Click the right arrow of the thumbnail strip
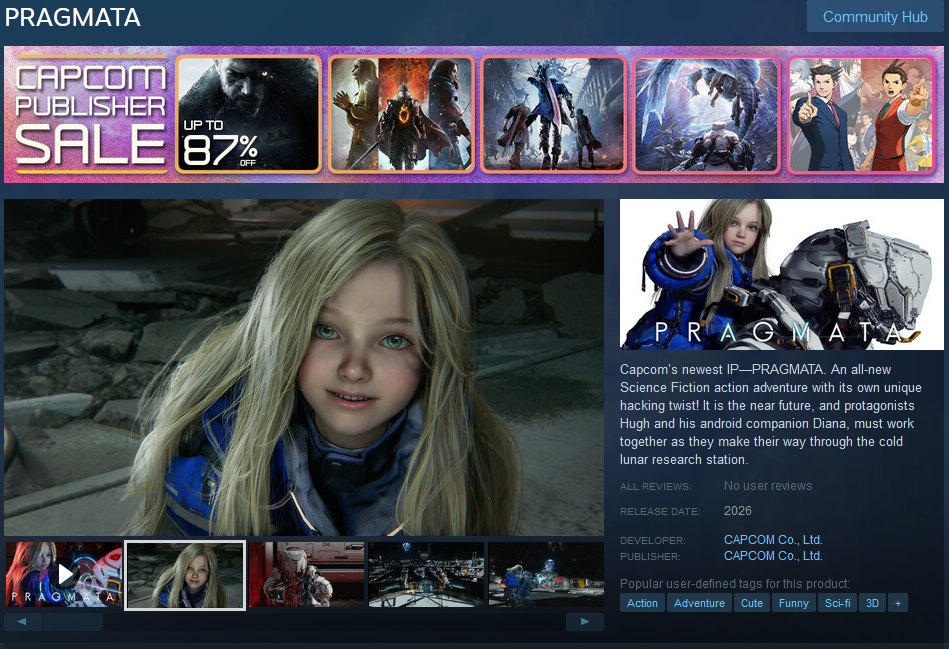Image resolution: width=949 pixels, height=649 pixels. pyautogui.click(x=585, y=622)
